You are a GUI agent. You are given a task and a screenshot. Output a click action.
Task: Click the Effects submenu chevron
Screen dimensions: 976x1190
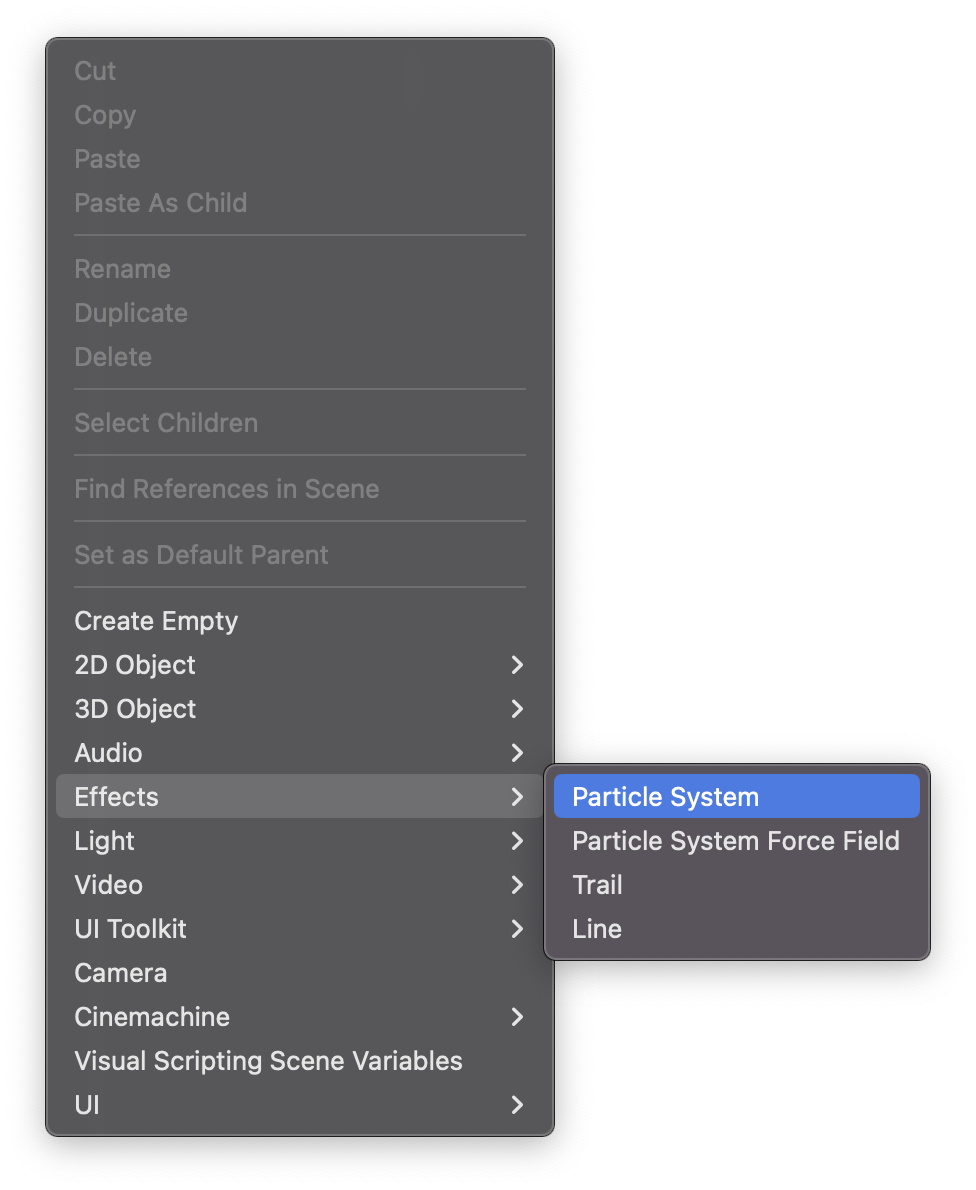[x=517, y=797]
